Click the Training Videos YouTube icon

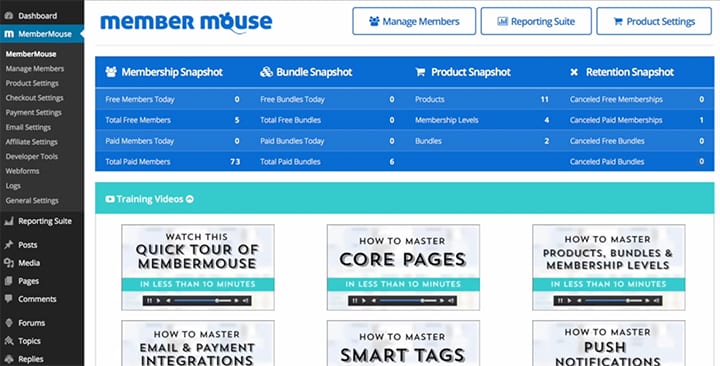[110, 199]
